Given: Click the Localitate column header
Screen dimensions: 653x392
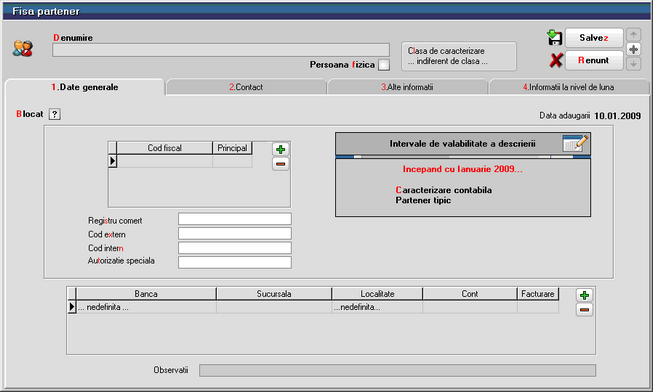Looking at the screenshot, I should click(377, 294).
